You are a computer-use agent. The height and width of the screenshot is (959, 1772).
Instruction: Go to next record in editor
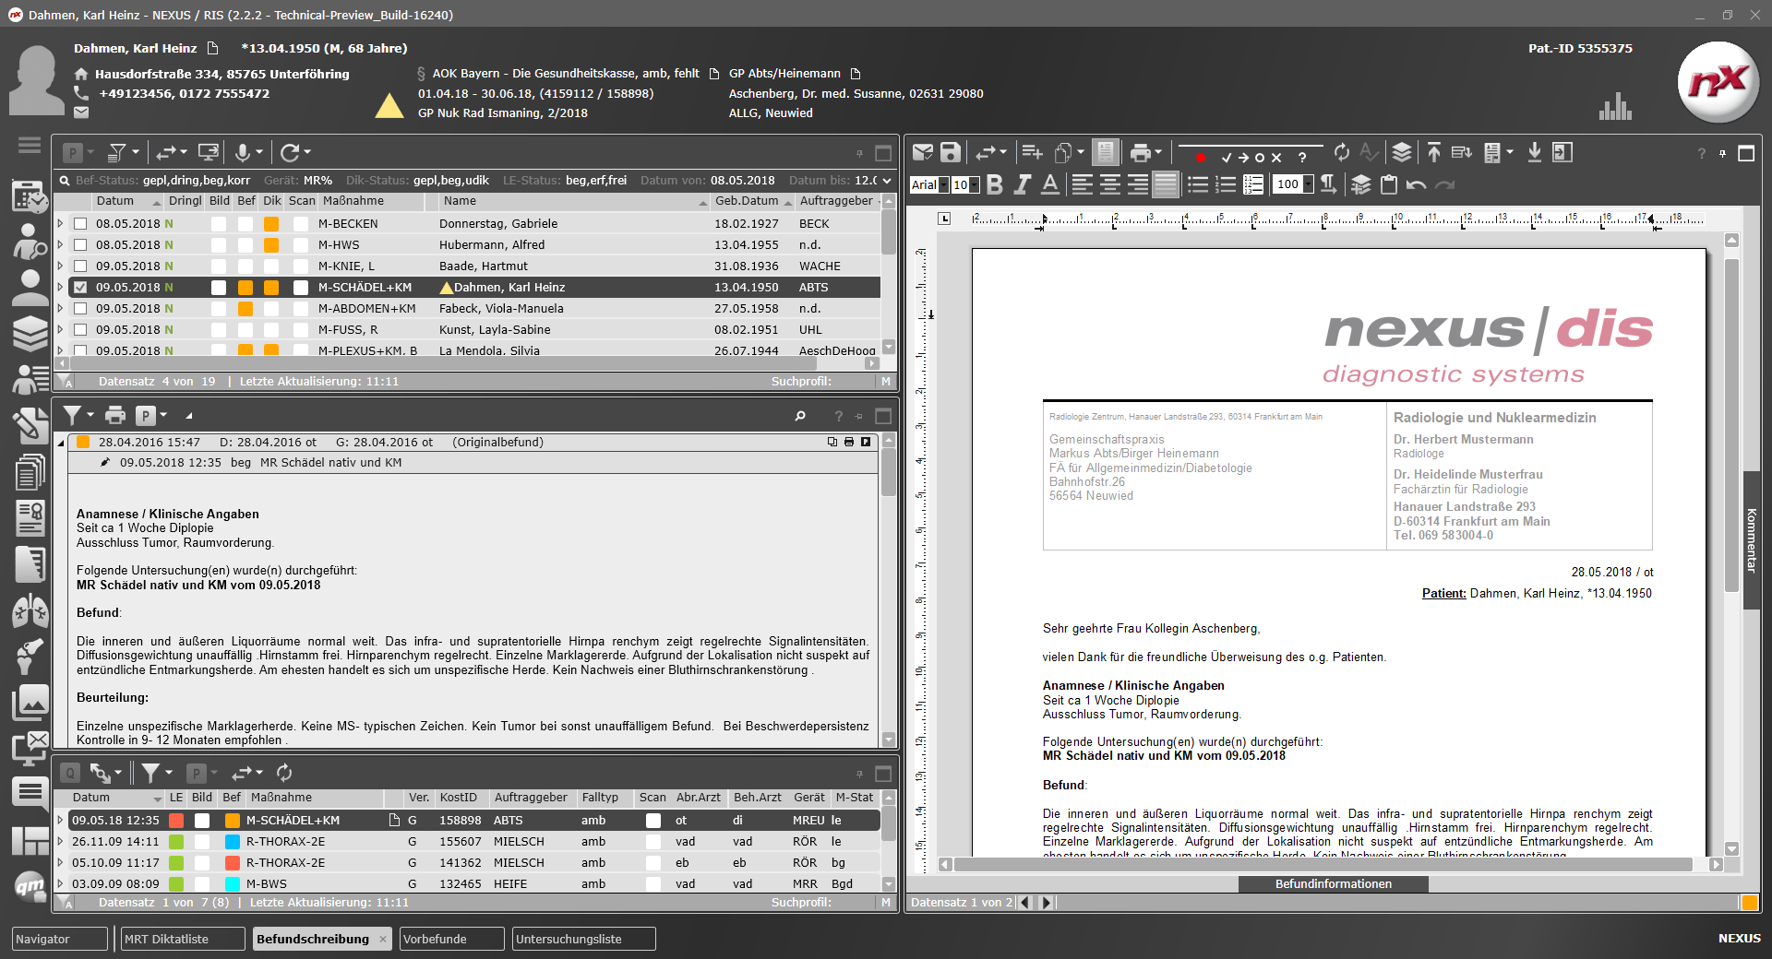[1046, 902]
